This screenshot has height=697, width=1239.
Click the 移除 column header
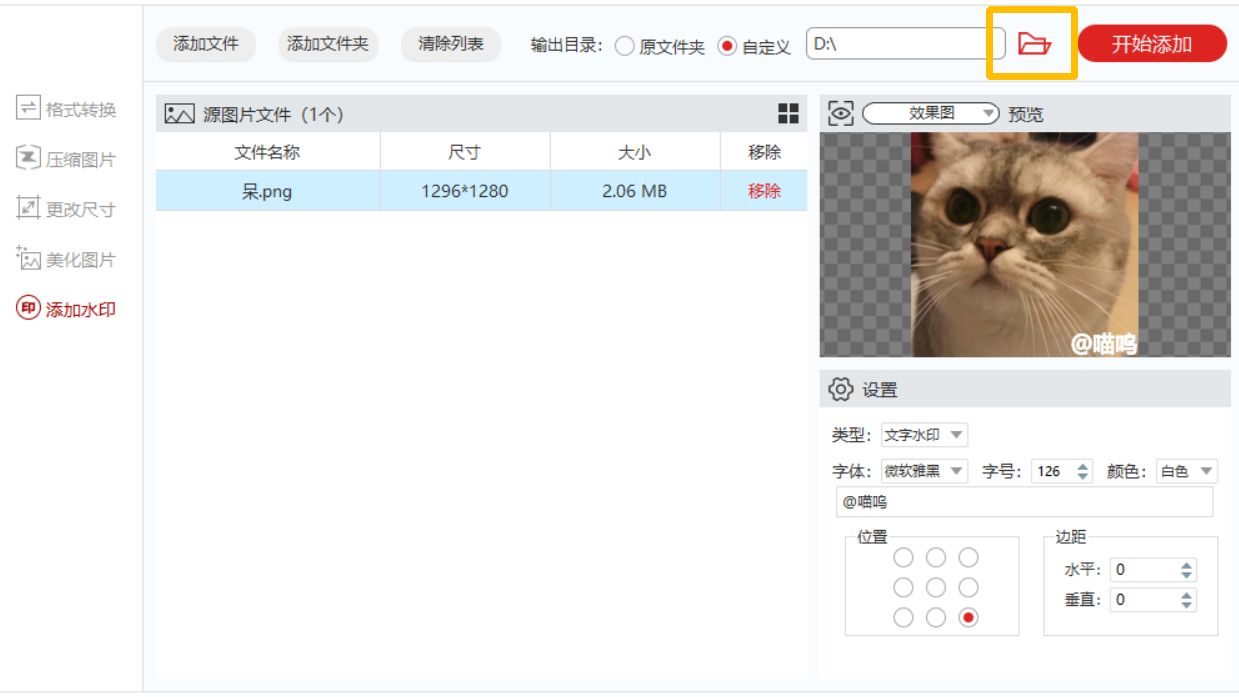tap(764, 152)
